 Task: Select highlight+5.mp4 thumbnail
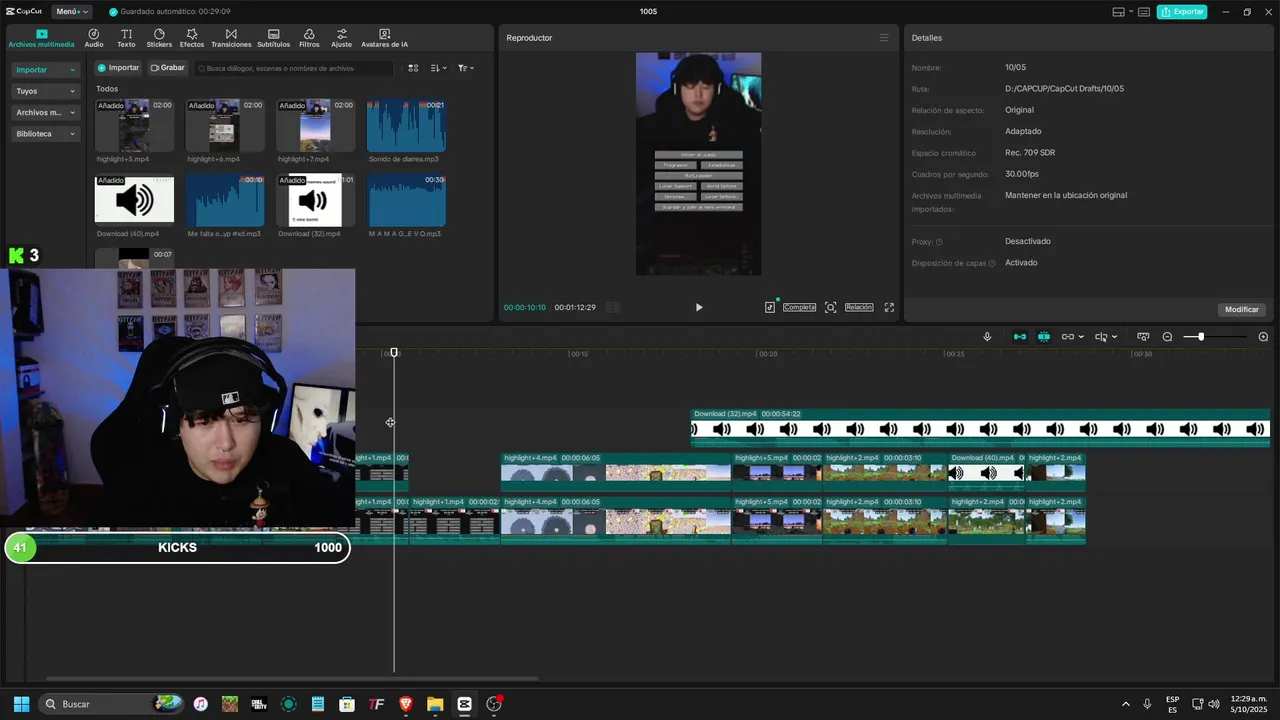click(x=134, y=125)
